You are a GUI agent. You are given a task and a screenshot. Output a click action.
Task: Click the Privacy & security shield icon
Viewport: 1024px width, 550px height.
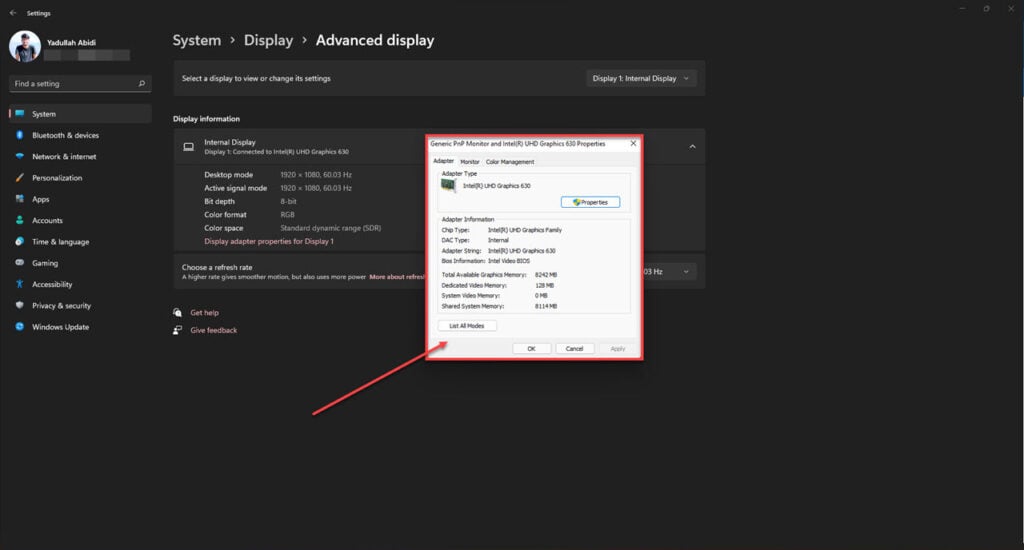[x=20, y=305]
